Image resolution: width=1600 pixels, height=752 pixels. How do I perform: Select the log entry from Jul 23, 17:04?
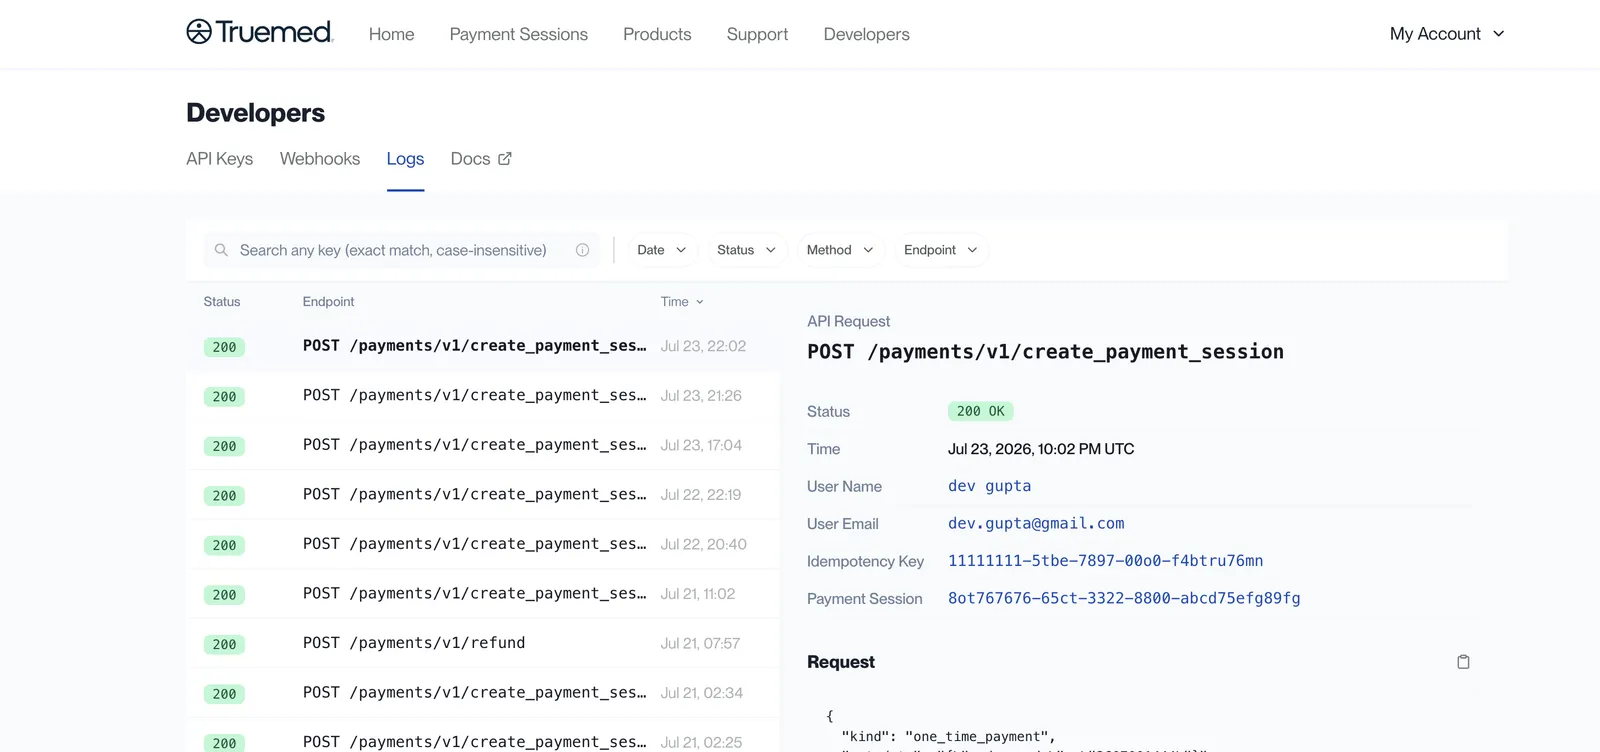[483, 445]
